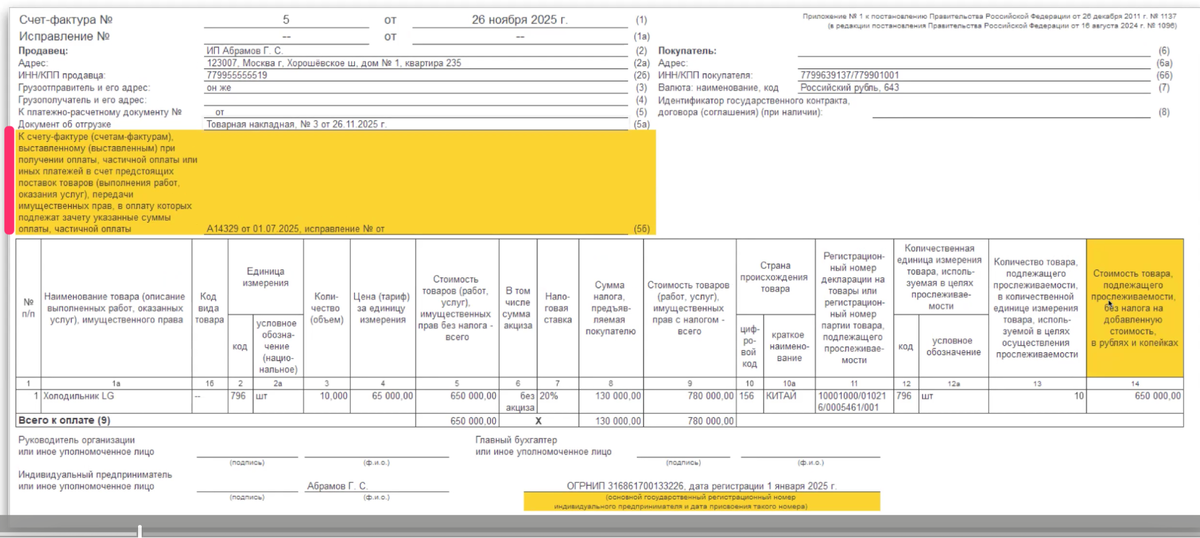
Task: Click the "Регистрационный номер декларации" column header
Action: pos(853,308)
